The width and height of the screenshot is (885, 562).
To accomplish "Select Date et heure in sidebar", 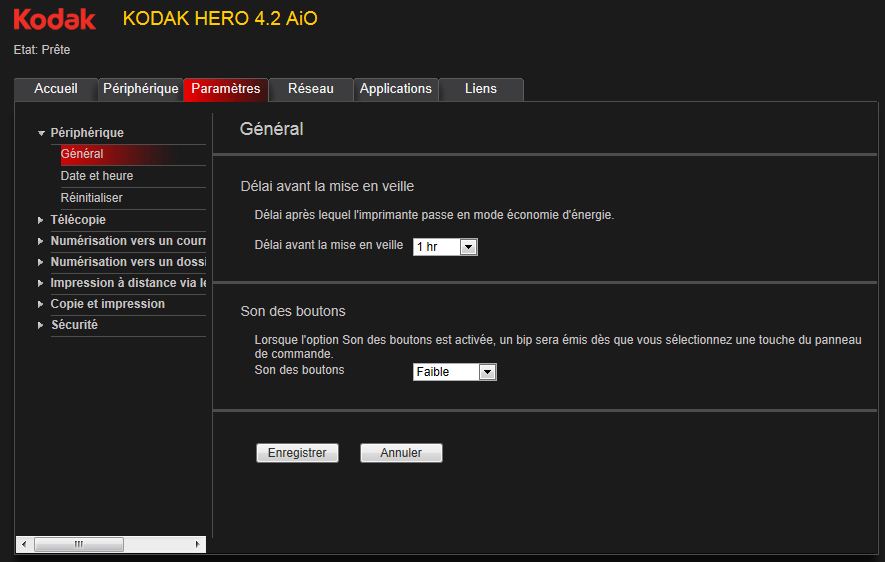I will point(97,176).
